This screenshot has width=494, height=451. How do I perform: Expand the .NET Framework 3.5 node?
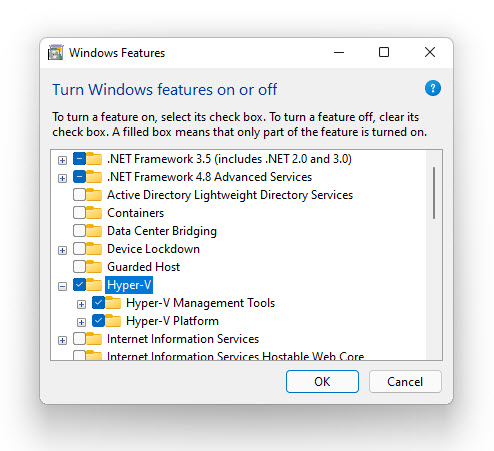[x=62, y=160]
